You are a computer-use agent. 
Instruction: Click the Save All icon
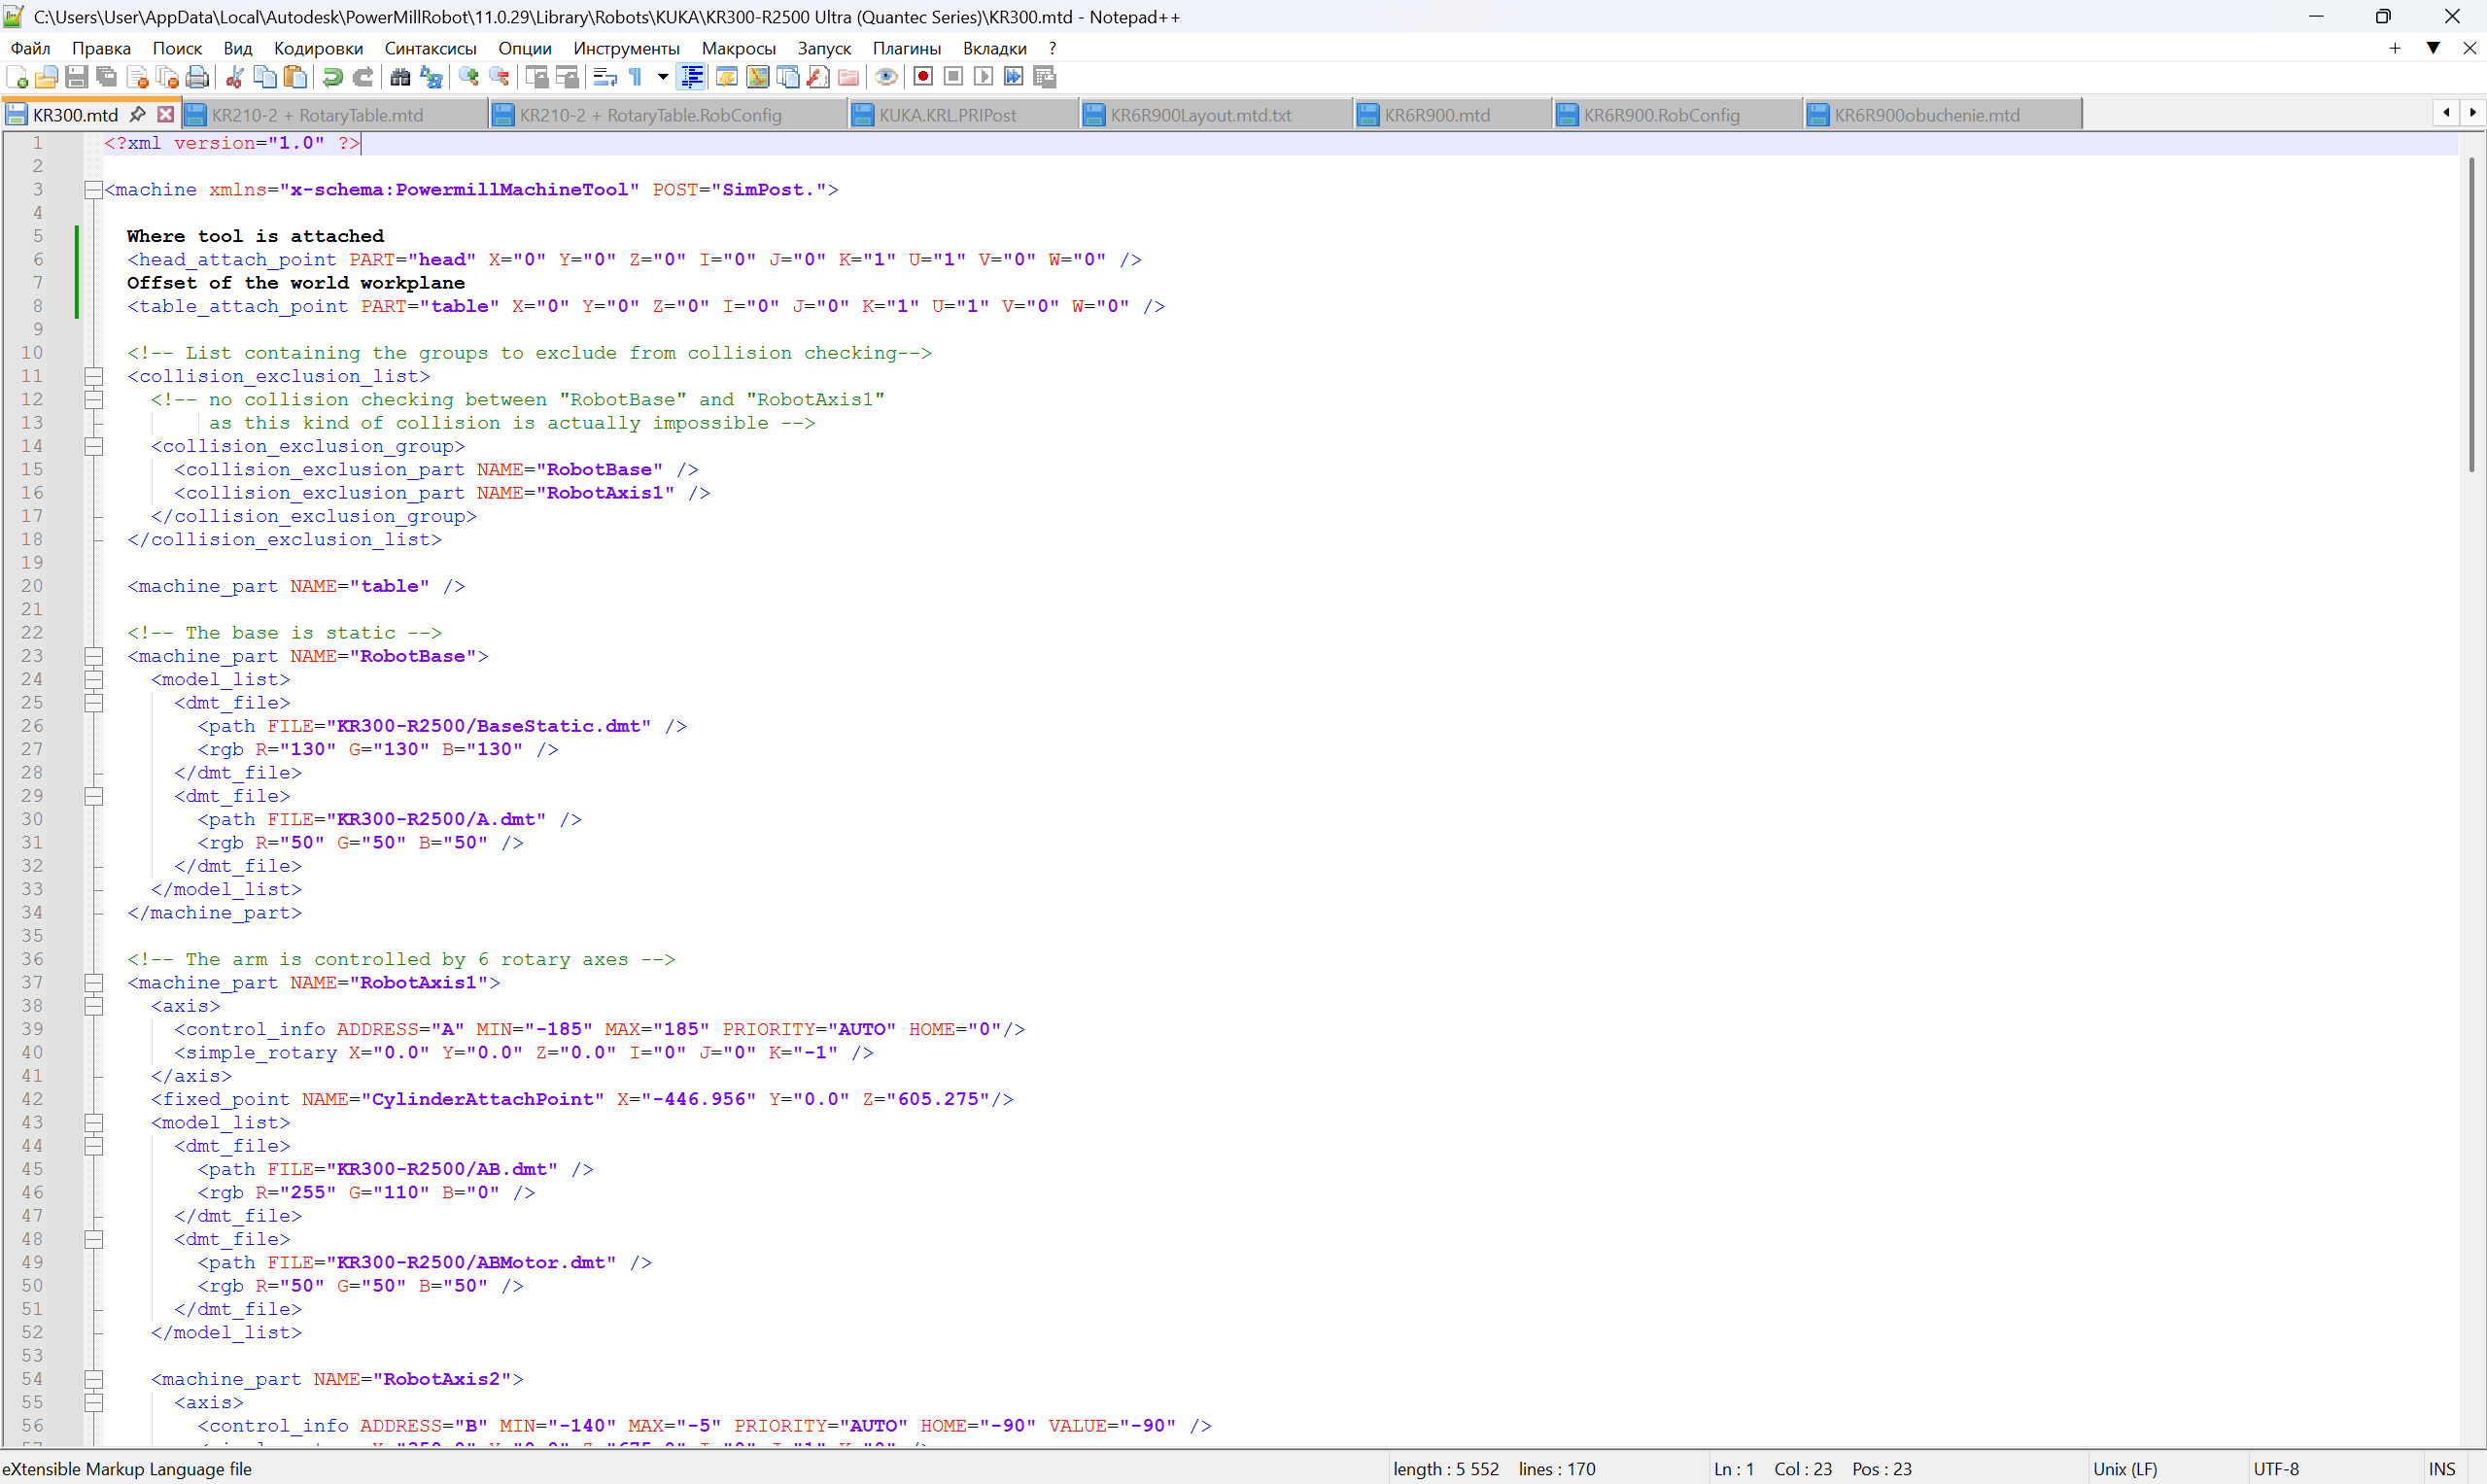coord(106,77)
